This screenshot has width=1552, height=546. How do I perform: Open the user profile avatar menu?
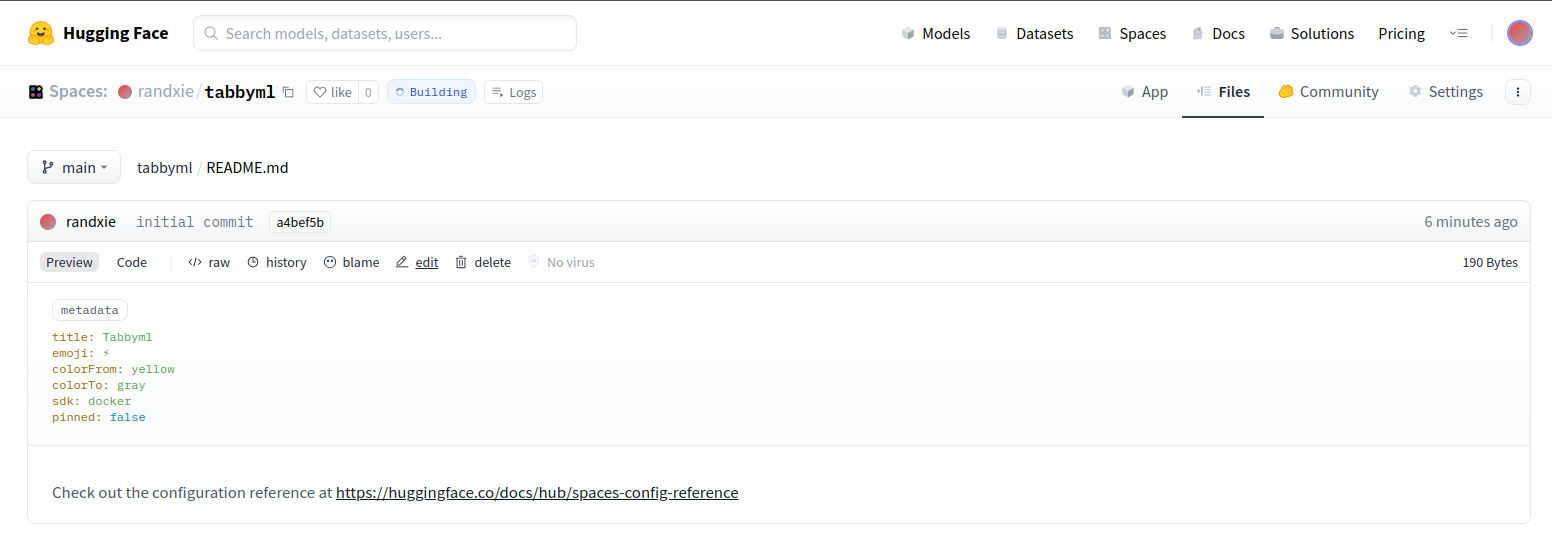pyautogui.click(x=1519, y=33)
